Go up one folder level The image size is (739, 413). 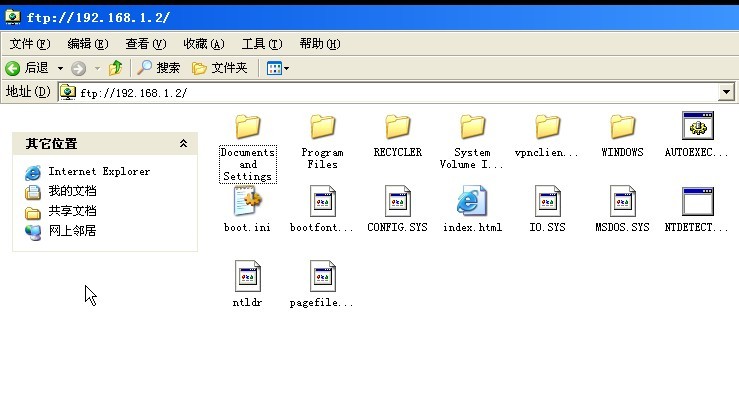[115, 68]
